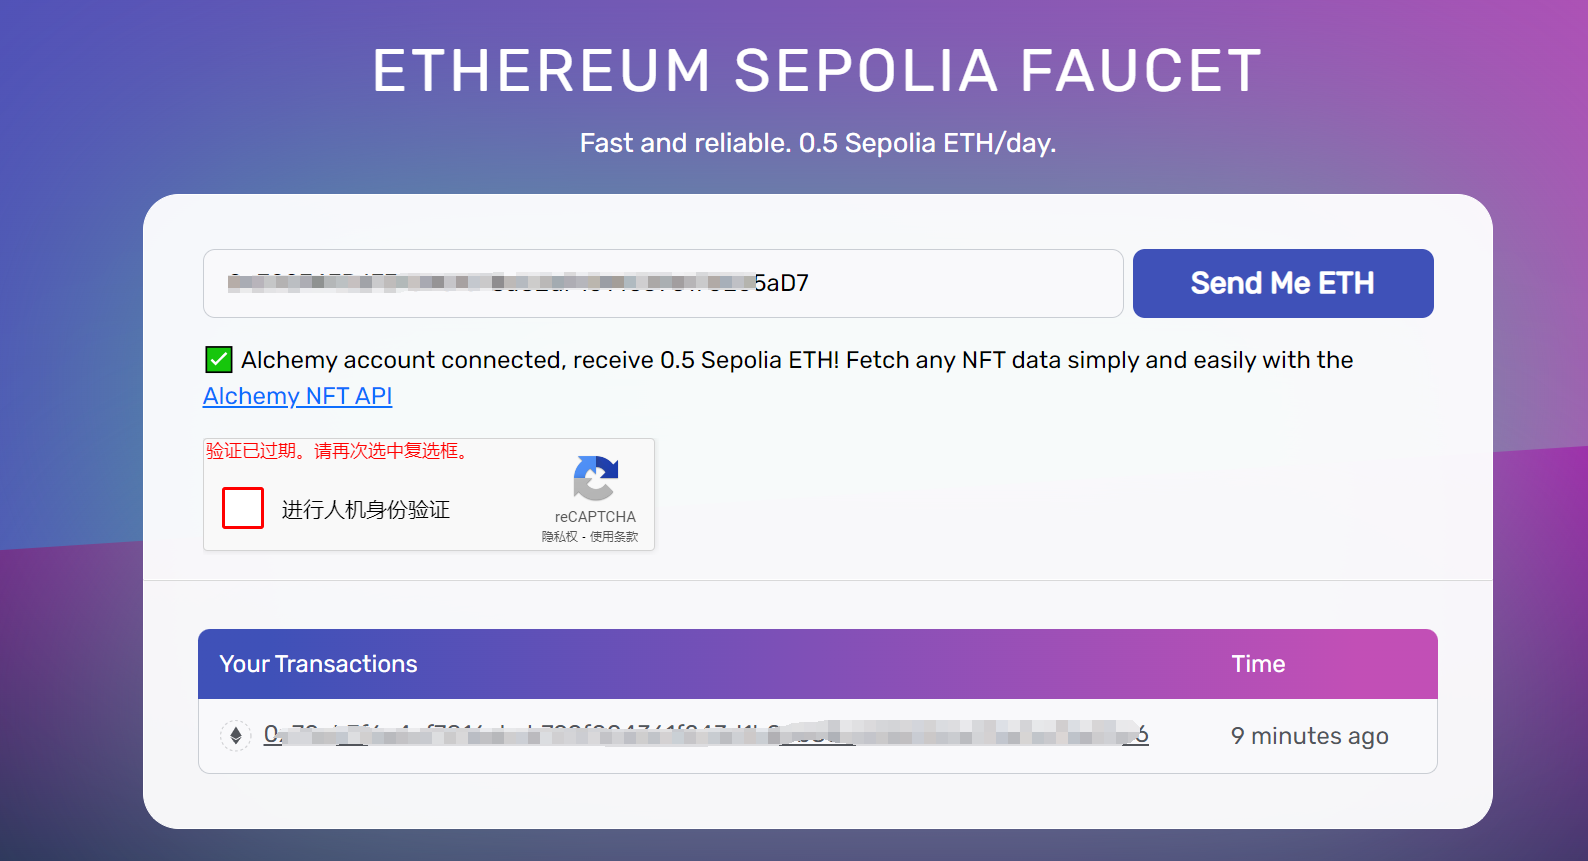Viewport: 1588px width, 861px height.
Task: Click the 'Alchemy account connected' status text
Action: (797, 360)
